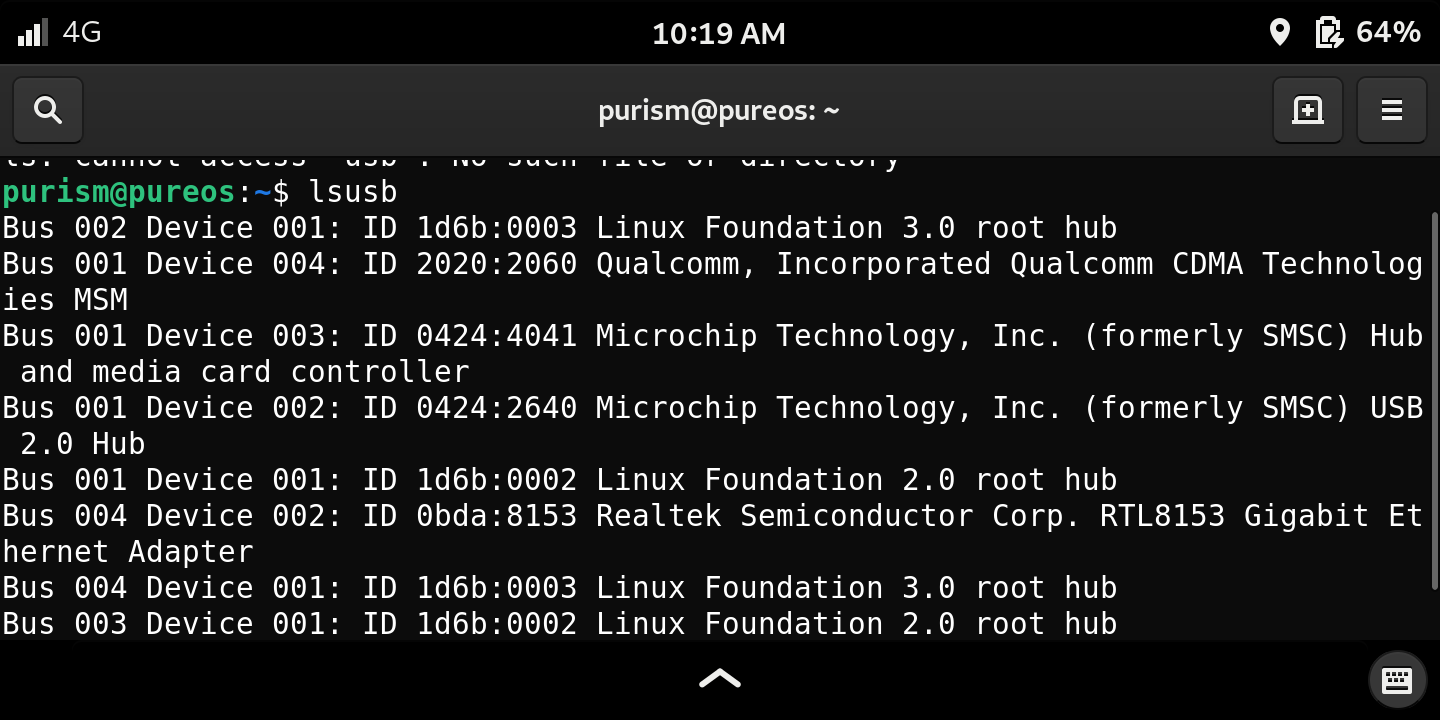Open the hamburger menu
This screenshot has width=1440, height=720.
click(1392, 110)
